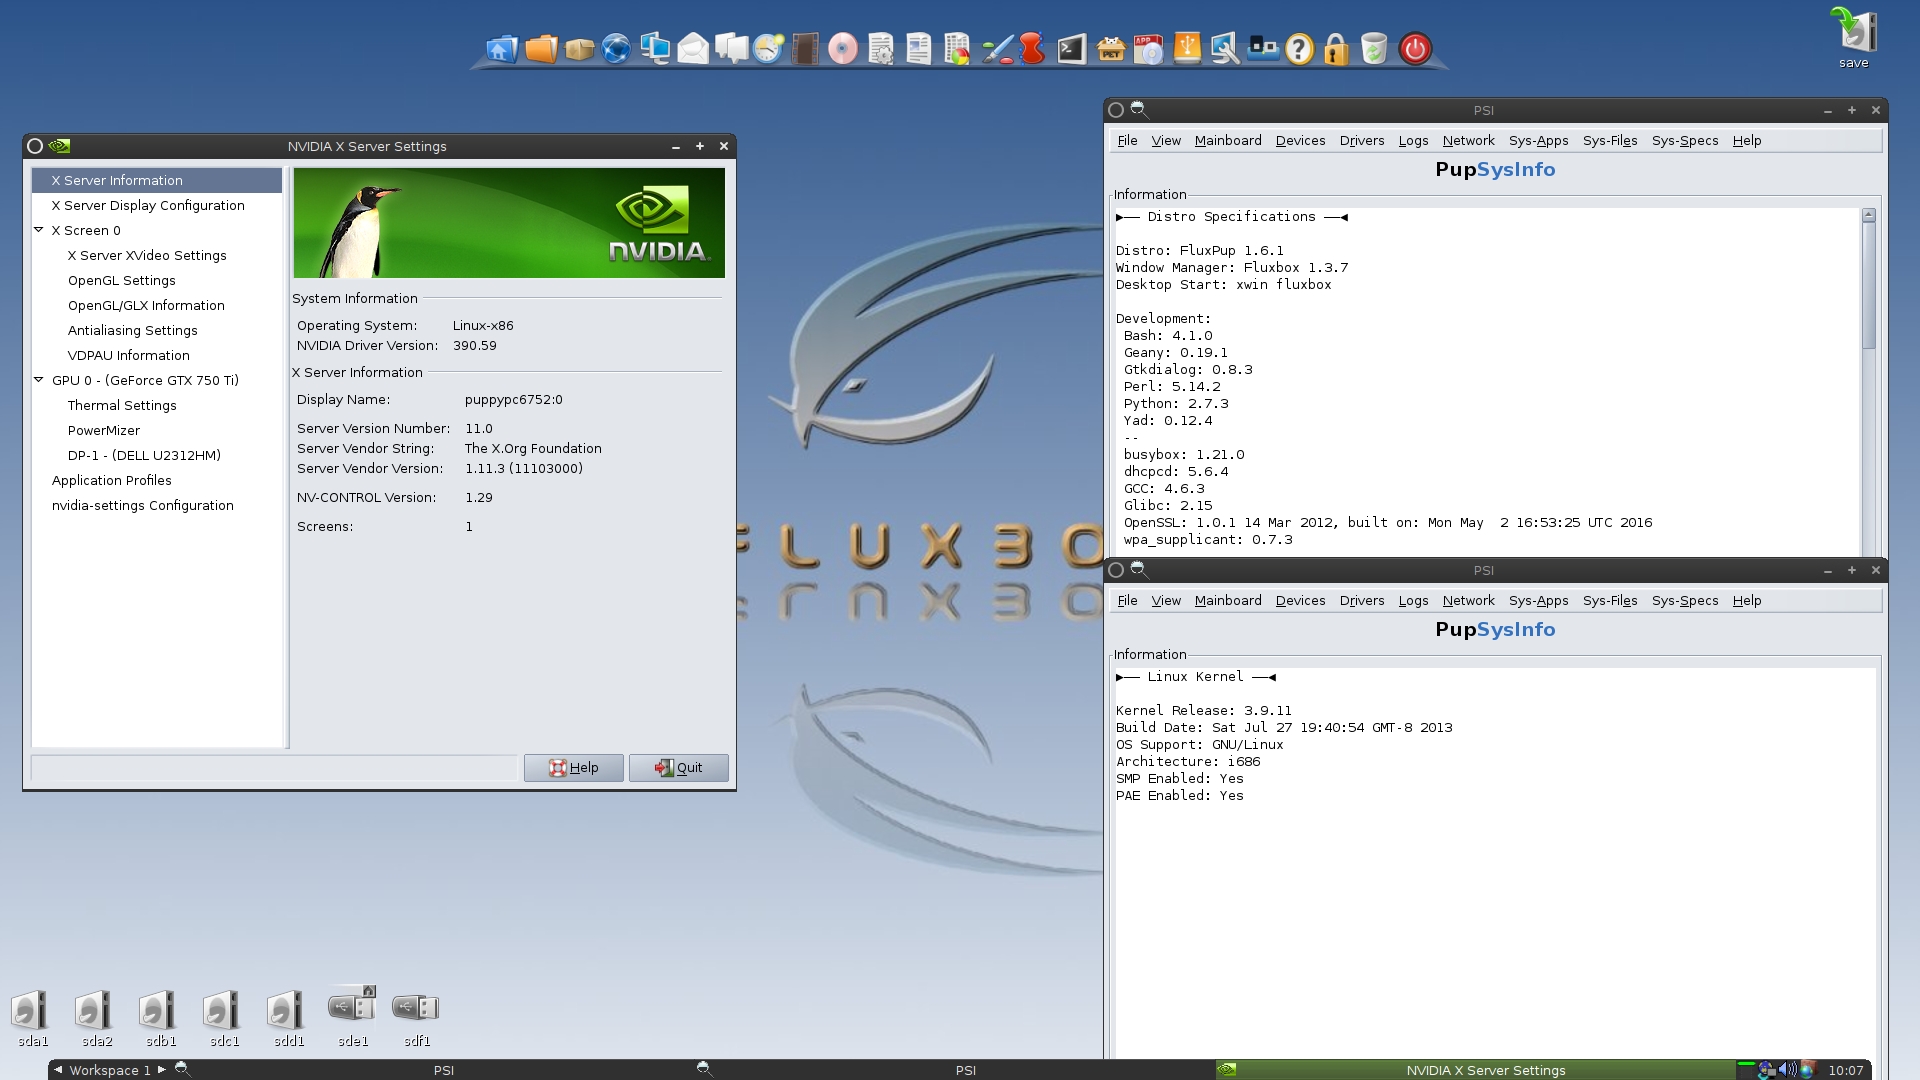Viewport: 1920px width, 1080px height.
Task: Open Devices menu in upper PSI window
Action: pos(1300,140)
